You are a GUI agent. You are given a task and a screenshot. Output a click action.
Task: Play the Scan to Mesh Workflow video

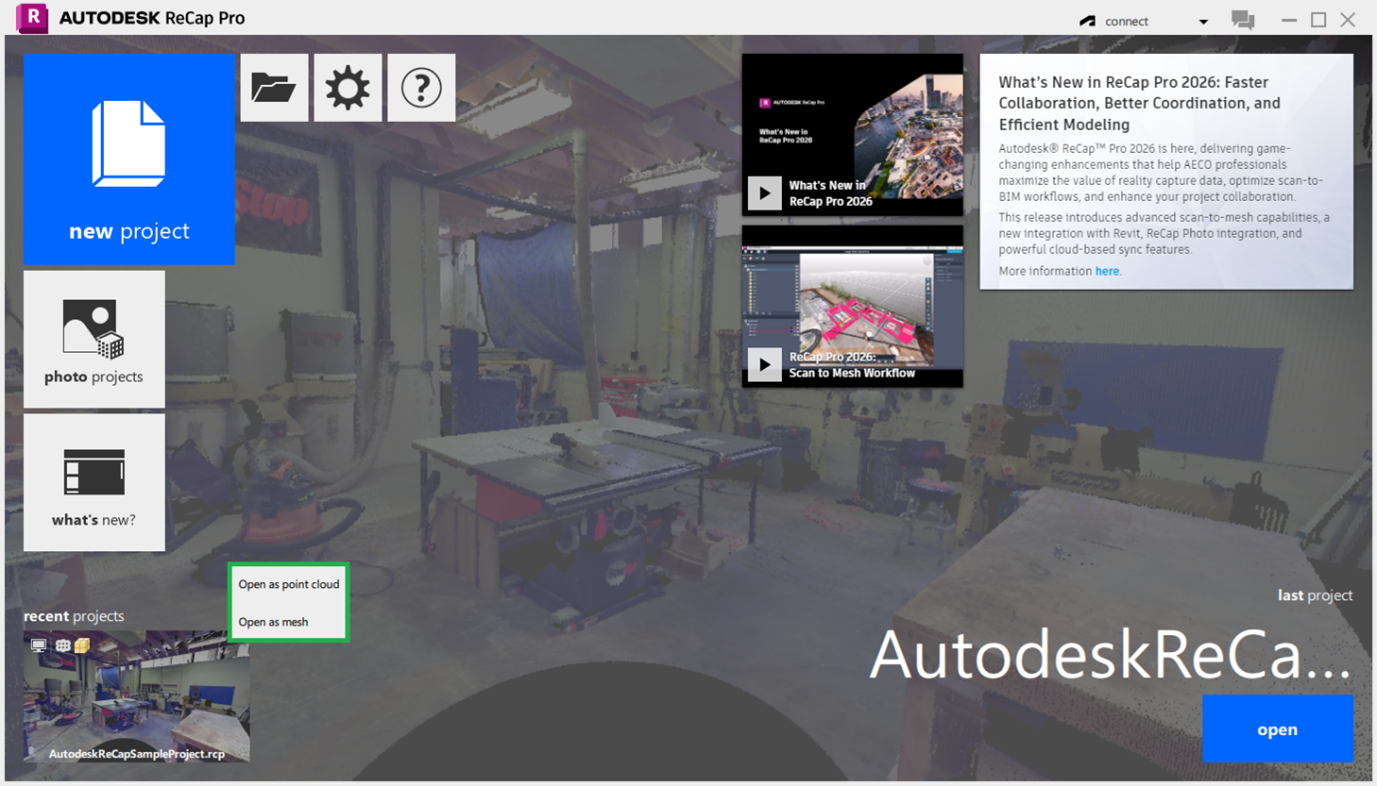point(765,365)
